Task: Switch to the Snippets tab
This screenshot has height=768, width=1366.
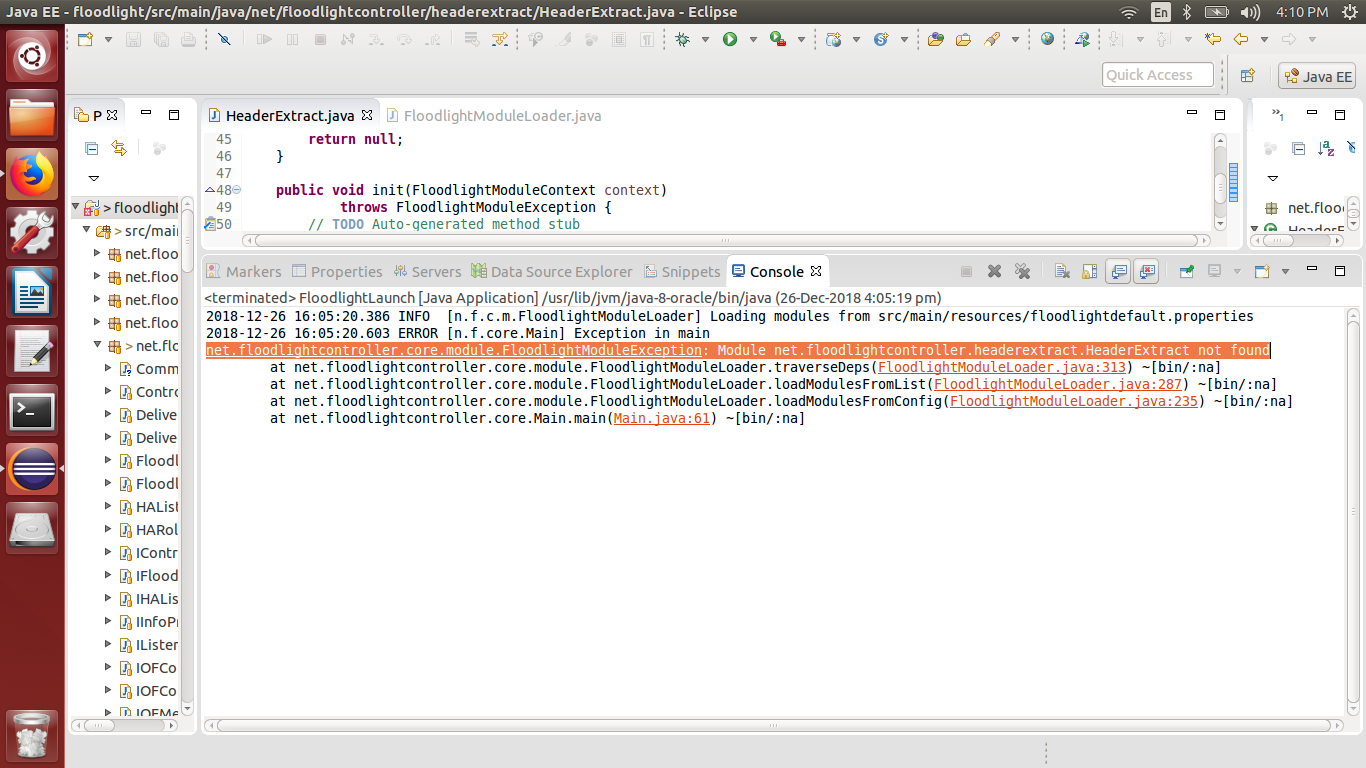Action: (682, 271)
